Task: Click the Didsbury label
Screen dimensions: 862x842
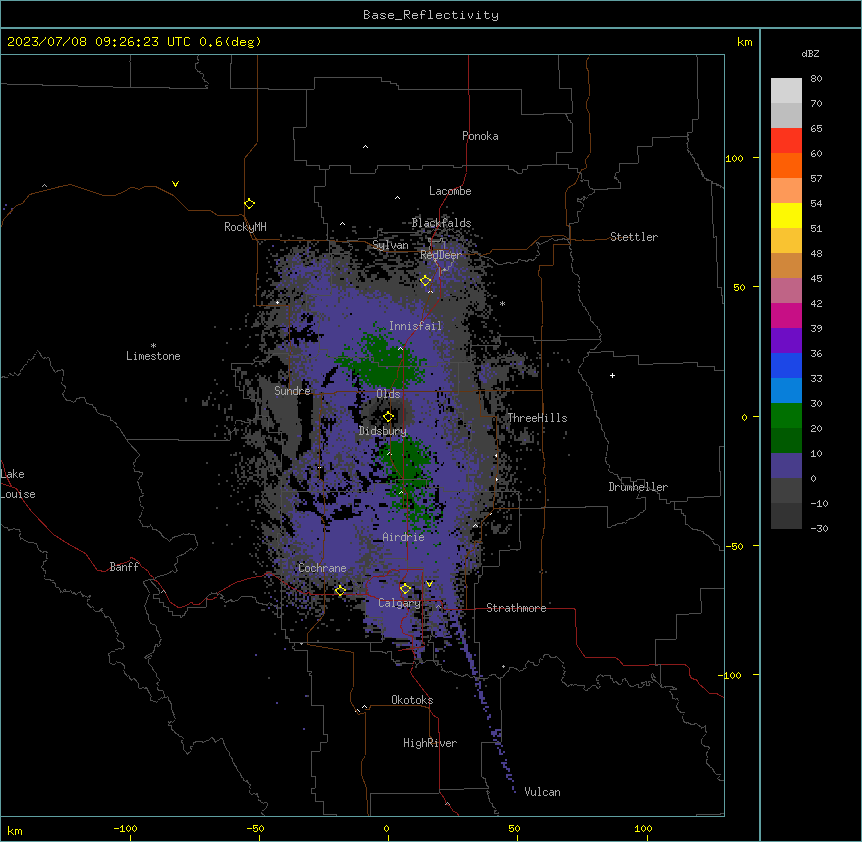Action: point(382,431)
